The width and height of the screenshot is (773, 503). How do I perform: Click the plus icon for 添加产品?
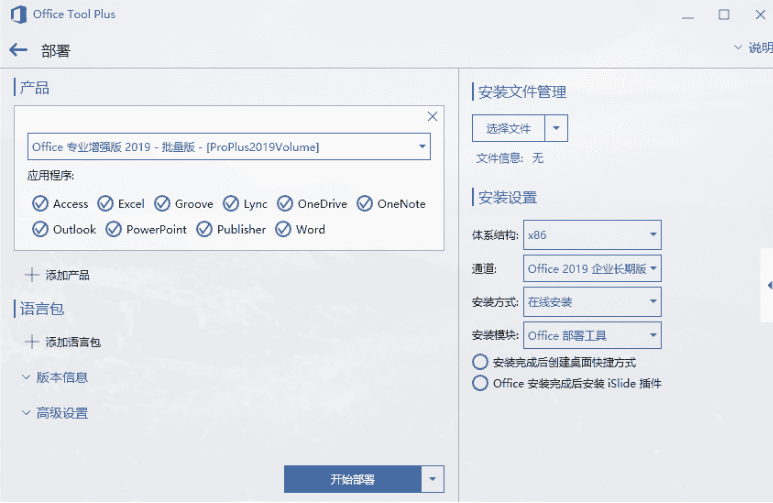click(x=32, y=275)
